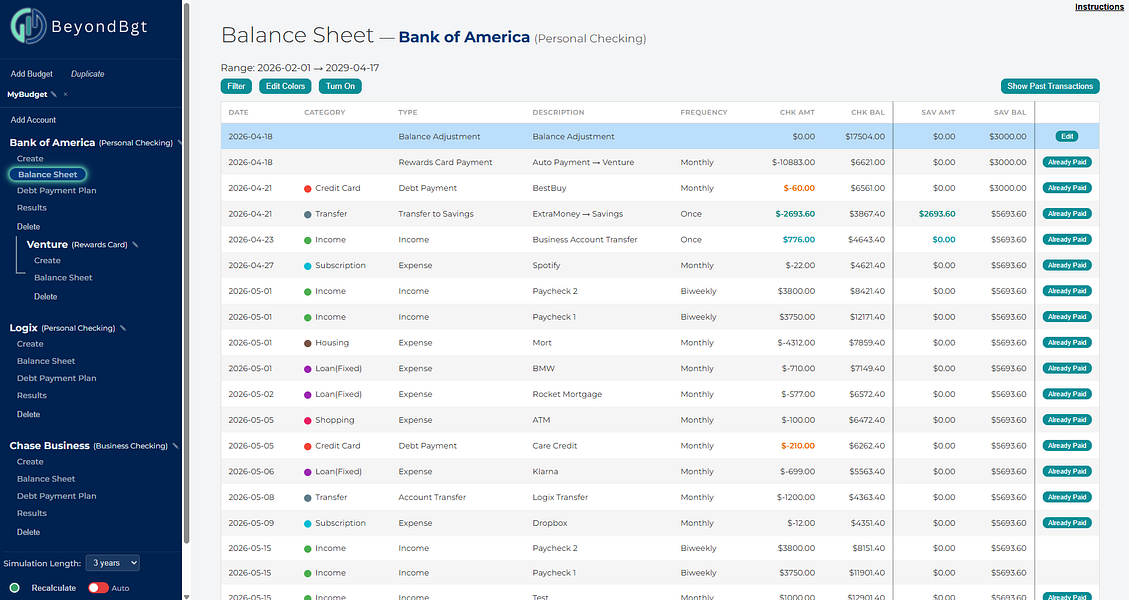Toggle the Auto recalculation switch

click(x=98, y=588)
